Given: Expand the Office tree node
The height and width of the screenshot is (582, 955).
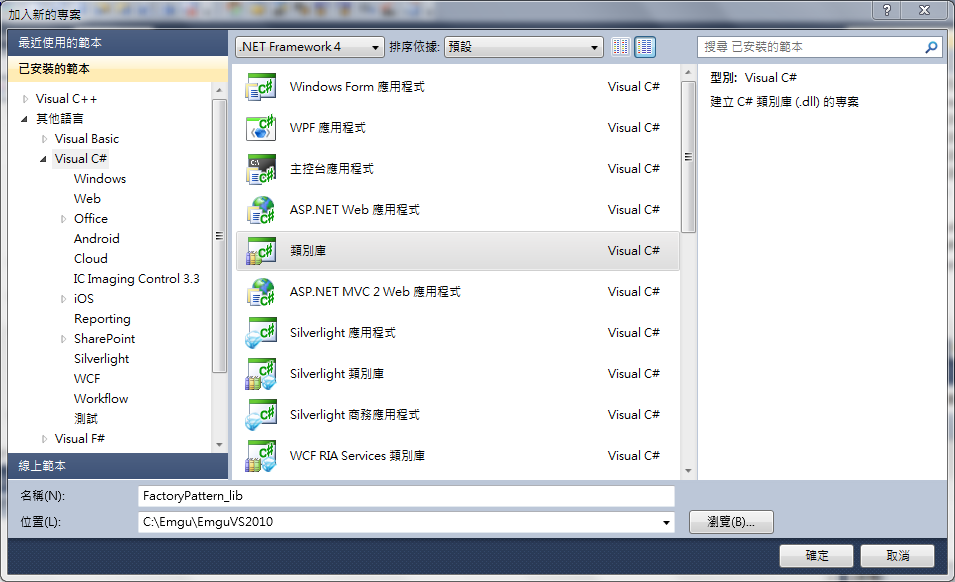Looking at the screenshot, I should coord(63,219).
